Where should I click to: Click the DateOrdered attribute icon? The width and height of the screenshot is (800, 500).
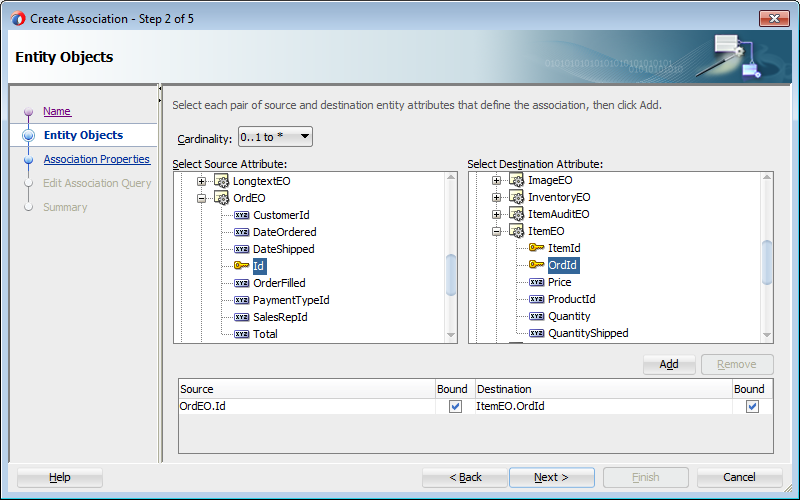pos(241,232)
